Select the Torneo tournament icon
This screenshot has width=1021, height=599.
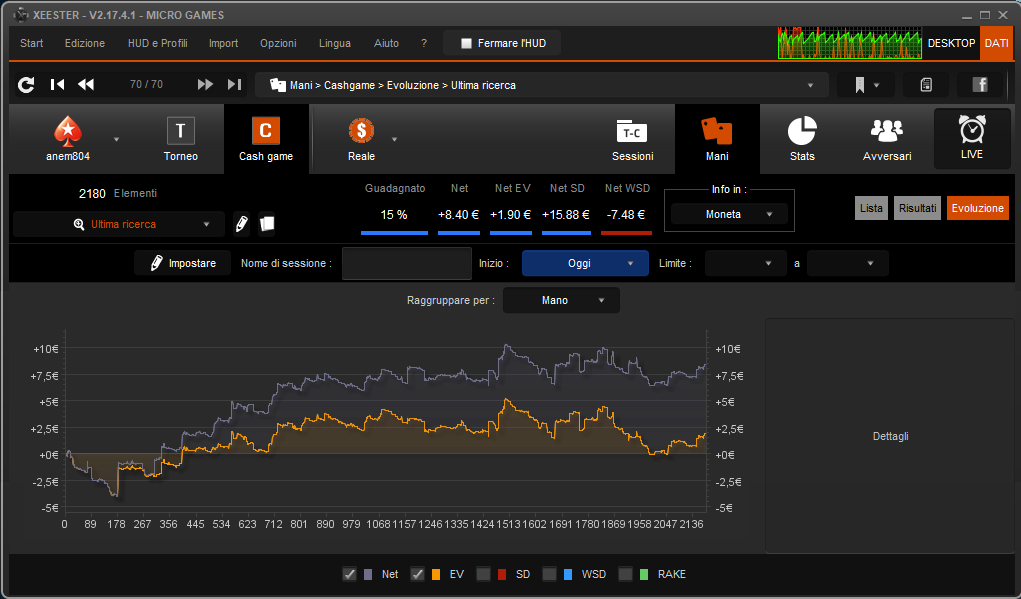[x=180, y=131]
